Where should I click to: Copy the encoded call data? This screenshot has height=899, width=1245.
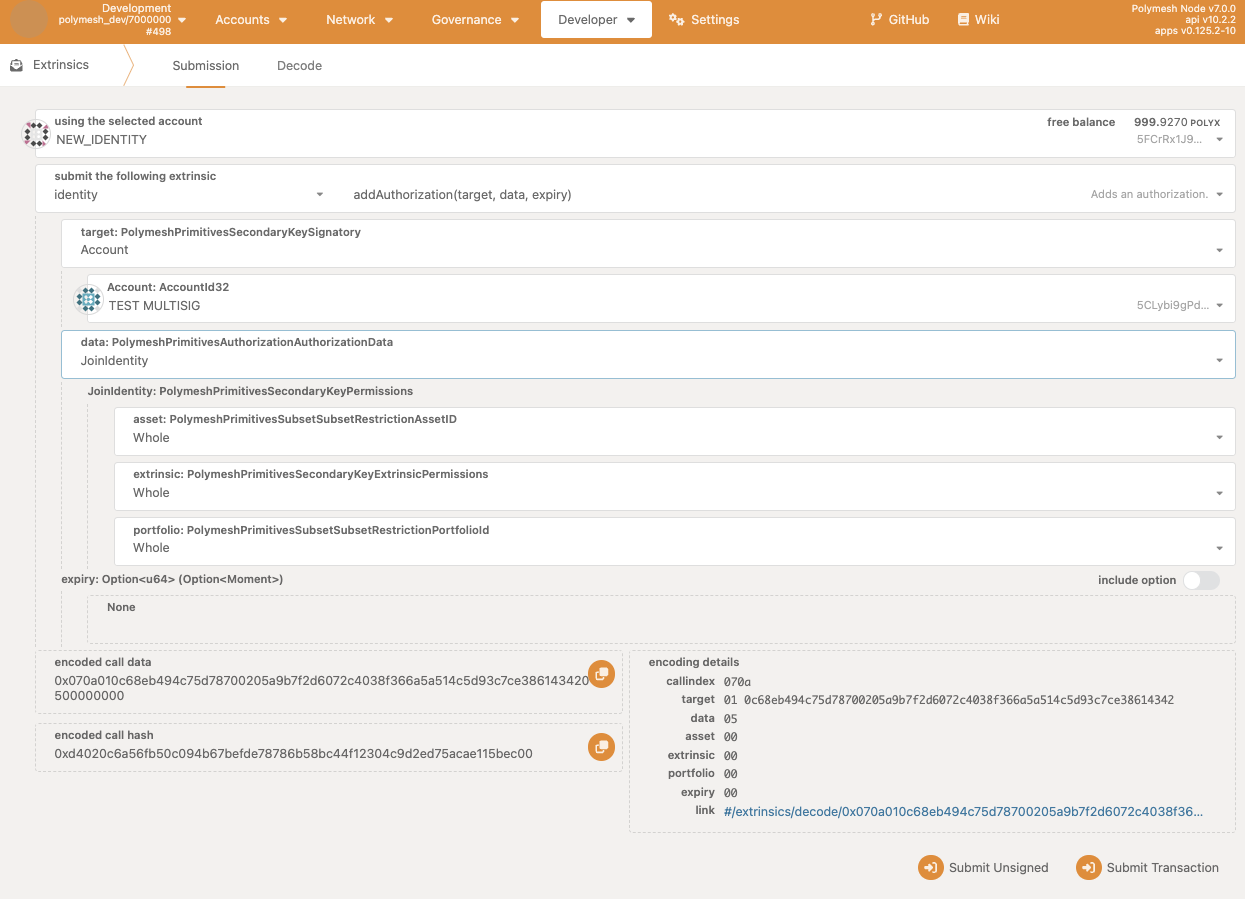[x=601, y=674]
